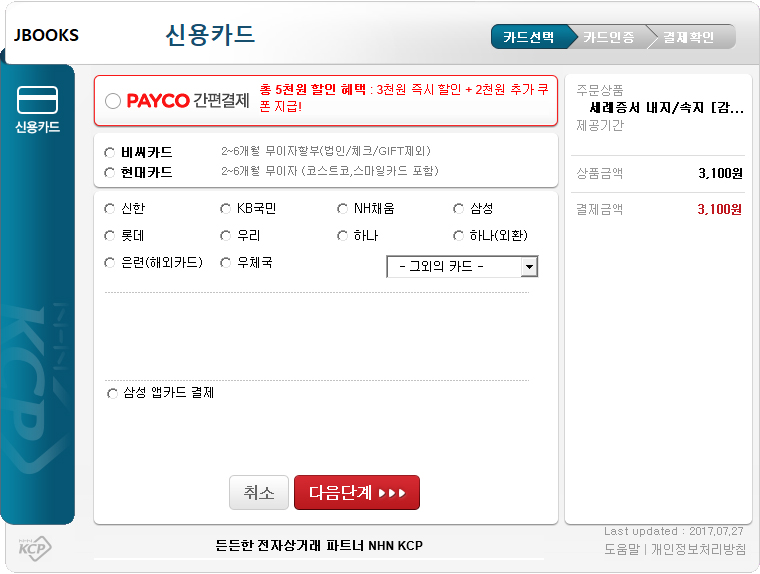Click the NHN KCP logo icon in footer
This screenshot has height=574, width=760.
pos(35,549)
